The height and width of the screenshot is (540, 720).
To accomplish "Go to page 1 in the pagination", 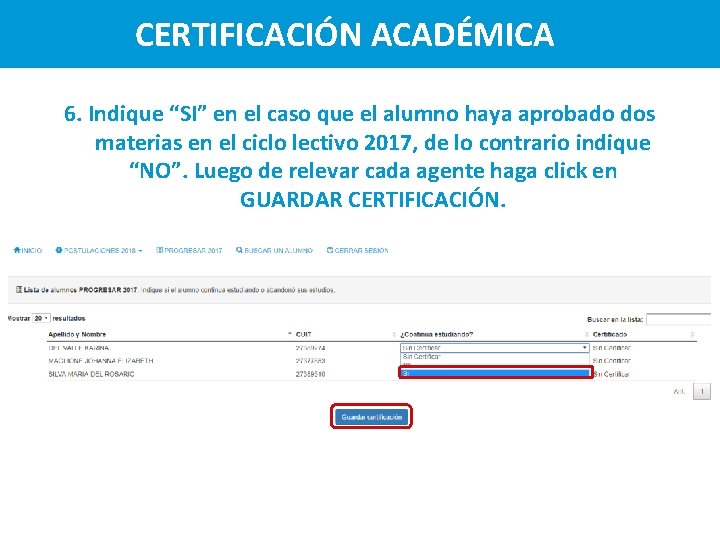I will coord(702,392).
